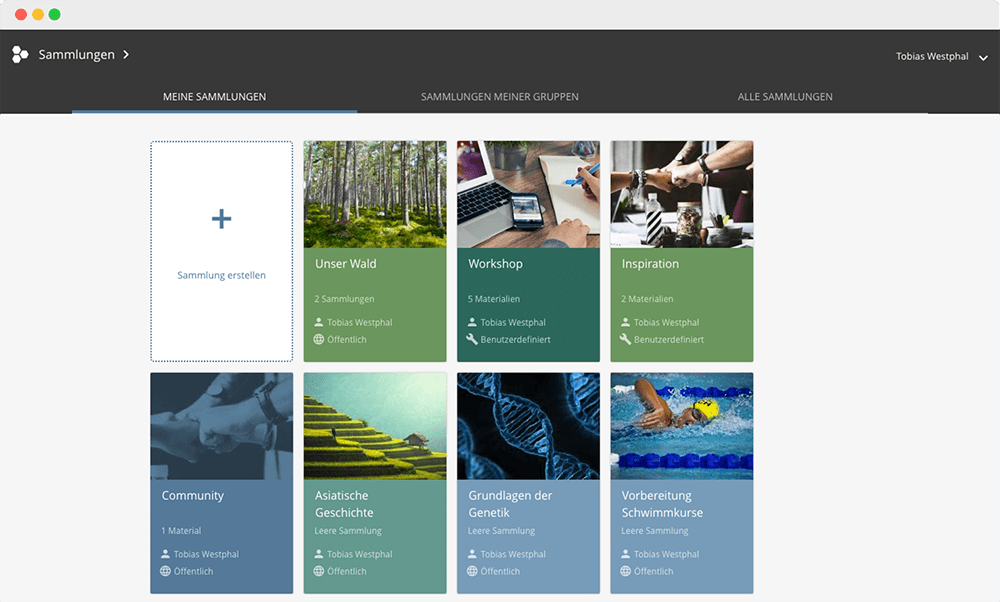Click the globe icon on Vorbereitung Schwimmkurse card

pos(626,571)
